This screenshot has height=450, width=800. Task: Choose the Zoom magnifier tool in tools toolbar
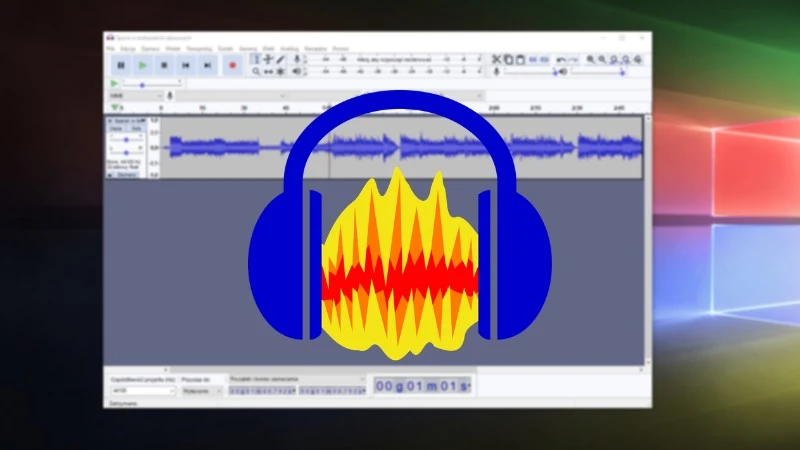[257, 72]
